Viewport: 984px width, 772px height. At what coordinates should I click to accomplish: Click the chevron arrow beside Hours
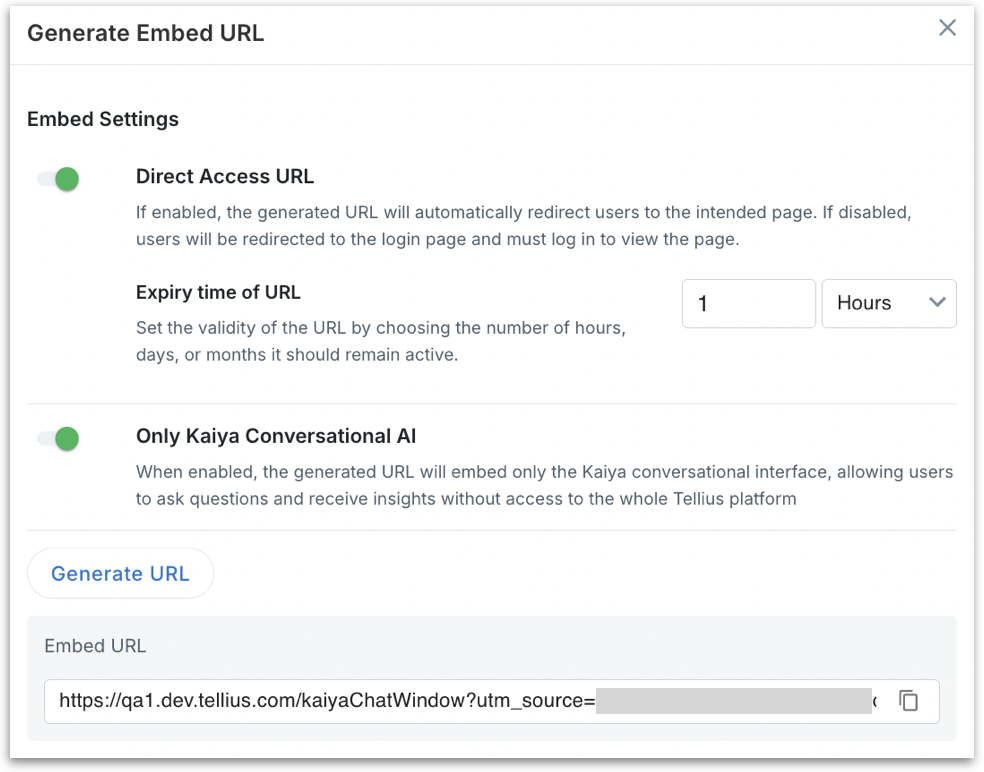point(937,303)
